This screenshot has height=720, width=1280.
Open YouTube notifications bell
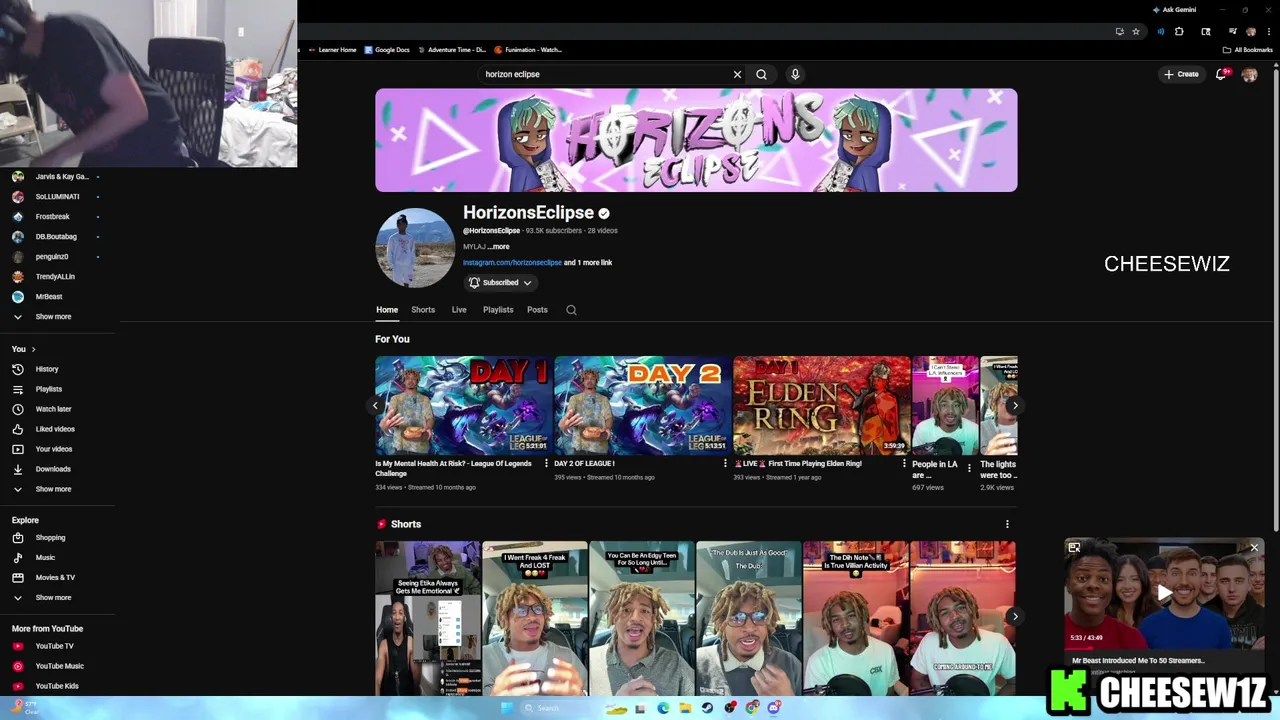tap(1221, 74)
